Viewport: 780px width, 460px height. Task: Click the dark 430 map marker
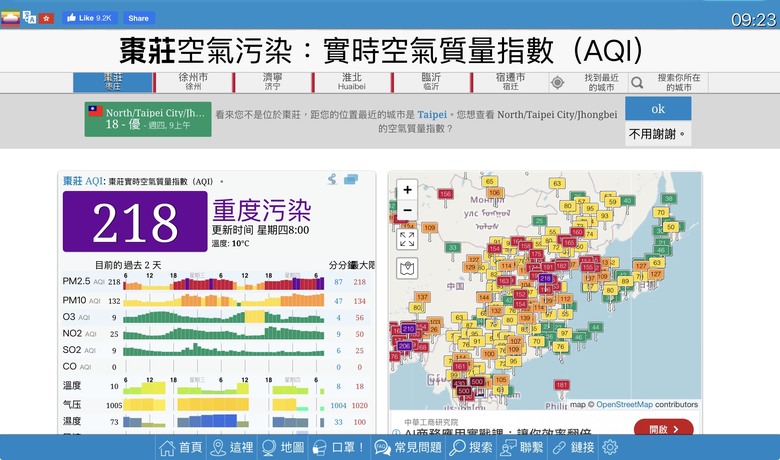click(x=459, y=383)
